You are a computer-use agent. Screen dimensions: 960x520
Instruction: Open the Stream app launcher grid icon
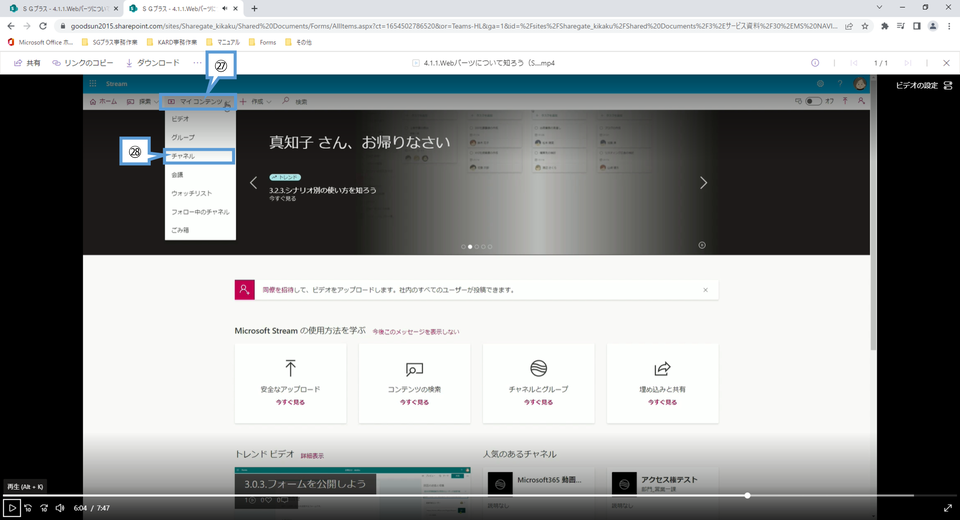(x=93, y=84)
